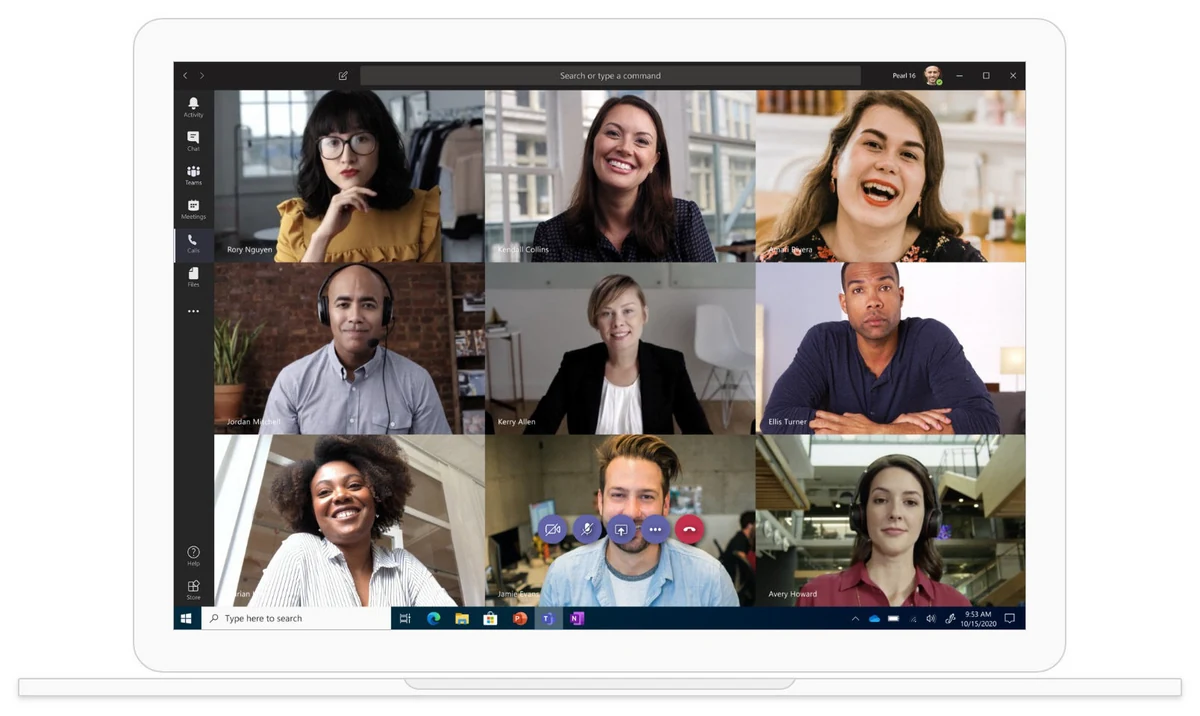Open Meetings calendar in sidebar
Screen dimensions: 1200x716
point(193,209)
